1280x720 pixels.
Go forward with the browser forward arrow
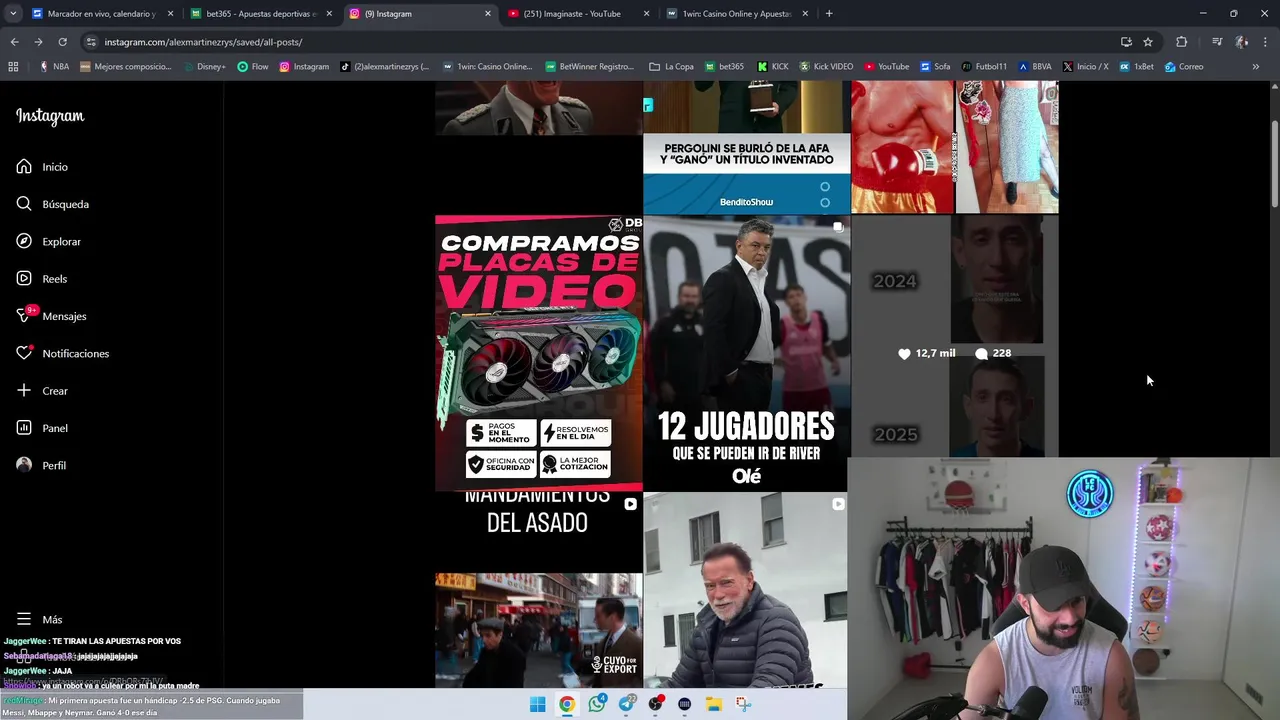(38, 42)
